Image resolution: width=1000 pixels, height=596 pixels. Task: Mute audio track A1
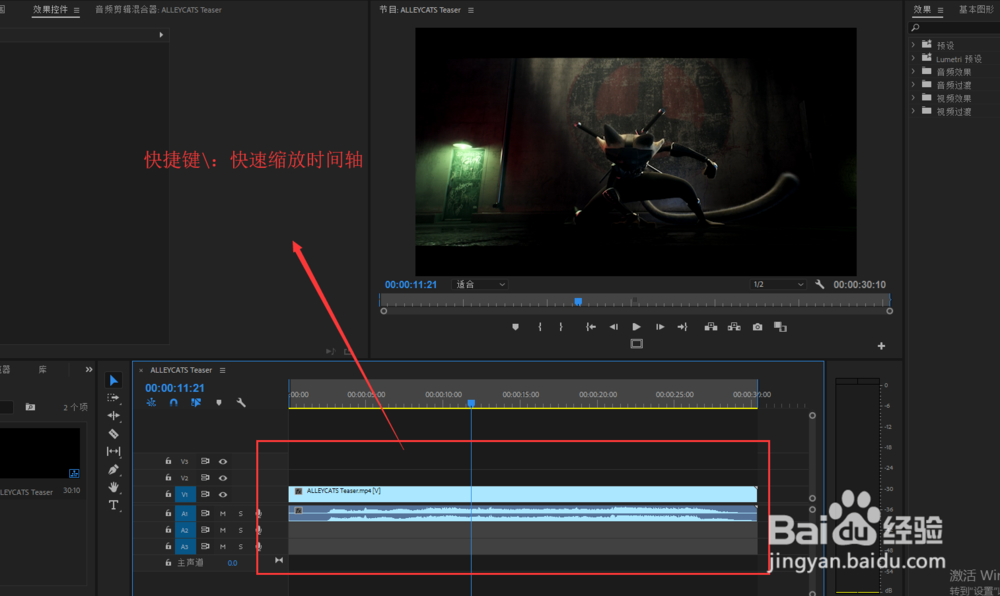pos(223,514)
